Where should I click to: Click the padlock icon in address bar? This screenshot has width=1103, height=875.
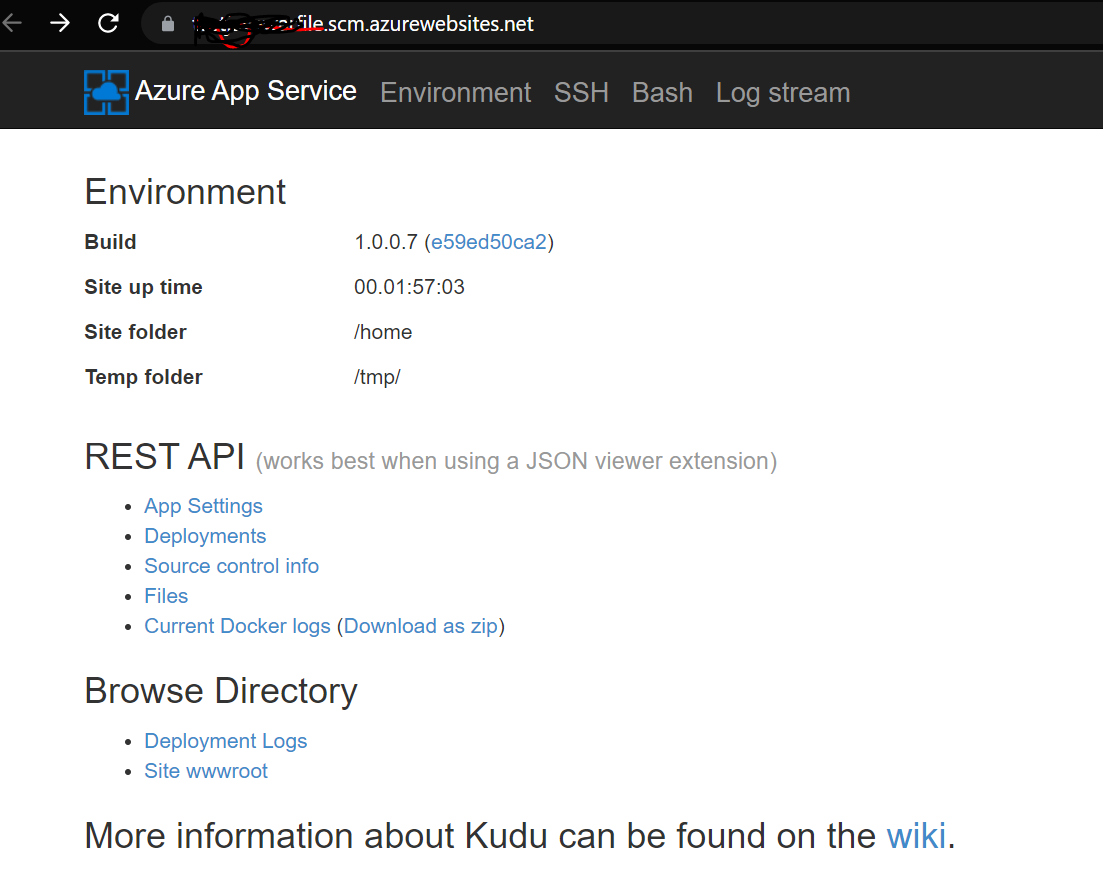(167, 24)
